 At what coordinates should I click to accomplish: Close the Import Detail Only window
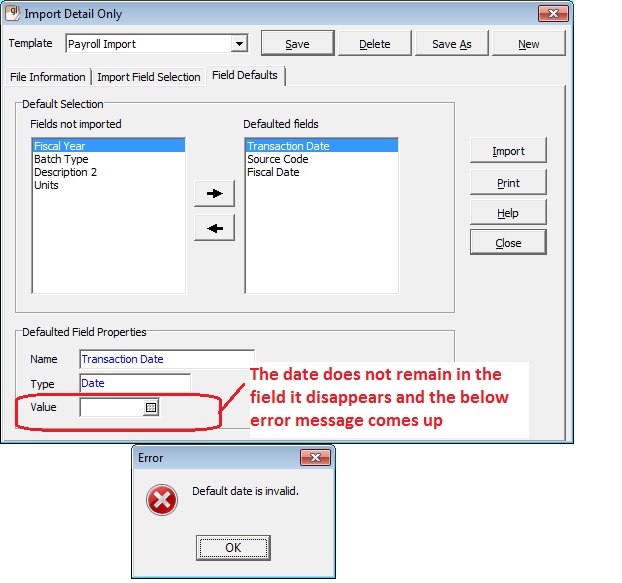553,13
